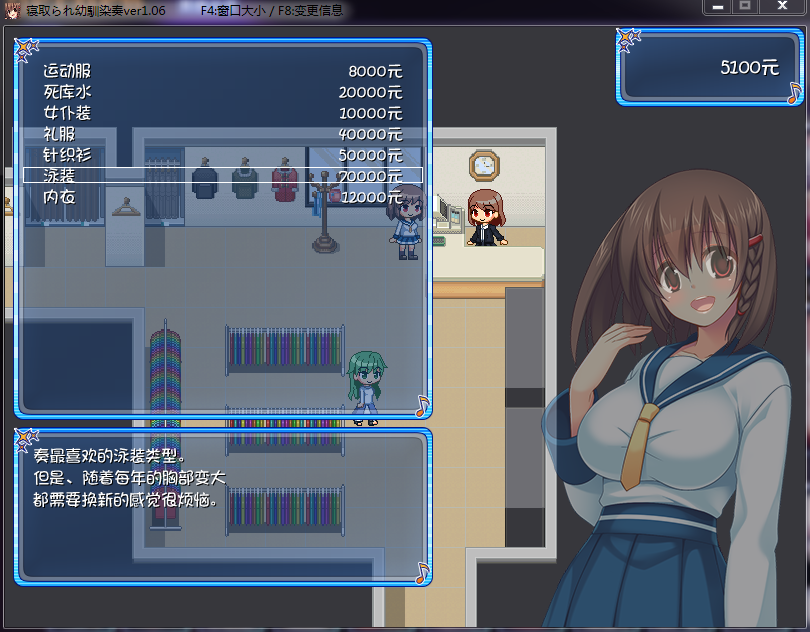Select 运动服 priced at 8000元

coord(222,72)
